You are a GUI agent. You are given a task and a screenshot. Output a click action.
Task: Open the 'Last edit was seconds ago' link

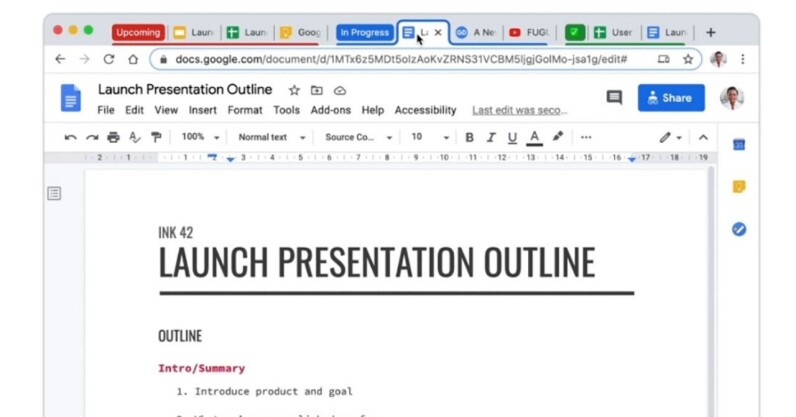pos(519,110)
